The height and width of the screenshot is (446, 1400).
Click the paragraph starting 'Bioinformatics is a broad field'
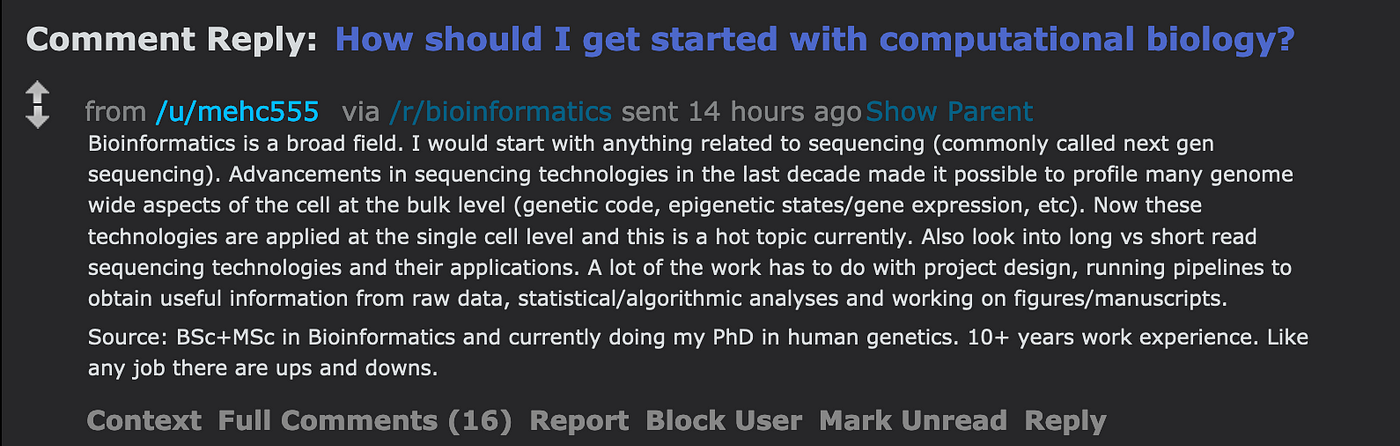(x=691, y=221)
